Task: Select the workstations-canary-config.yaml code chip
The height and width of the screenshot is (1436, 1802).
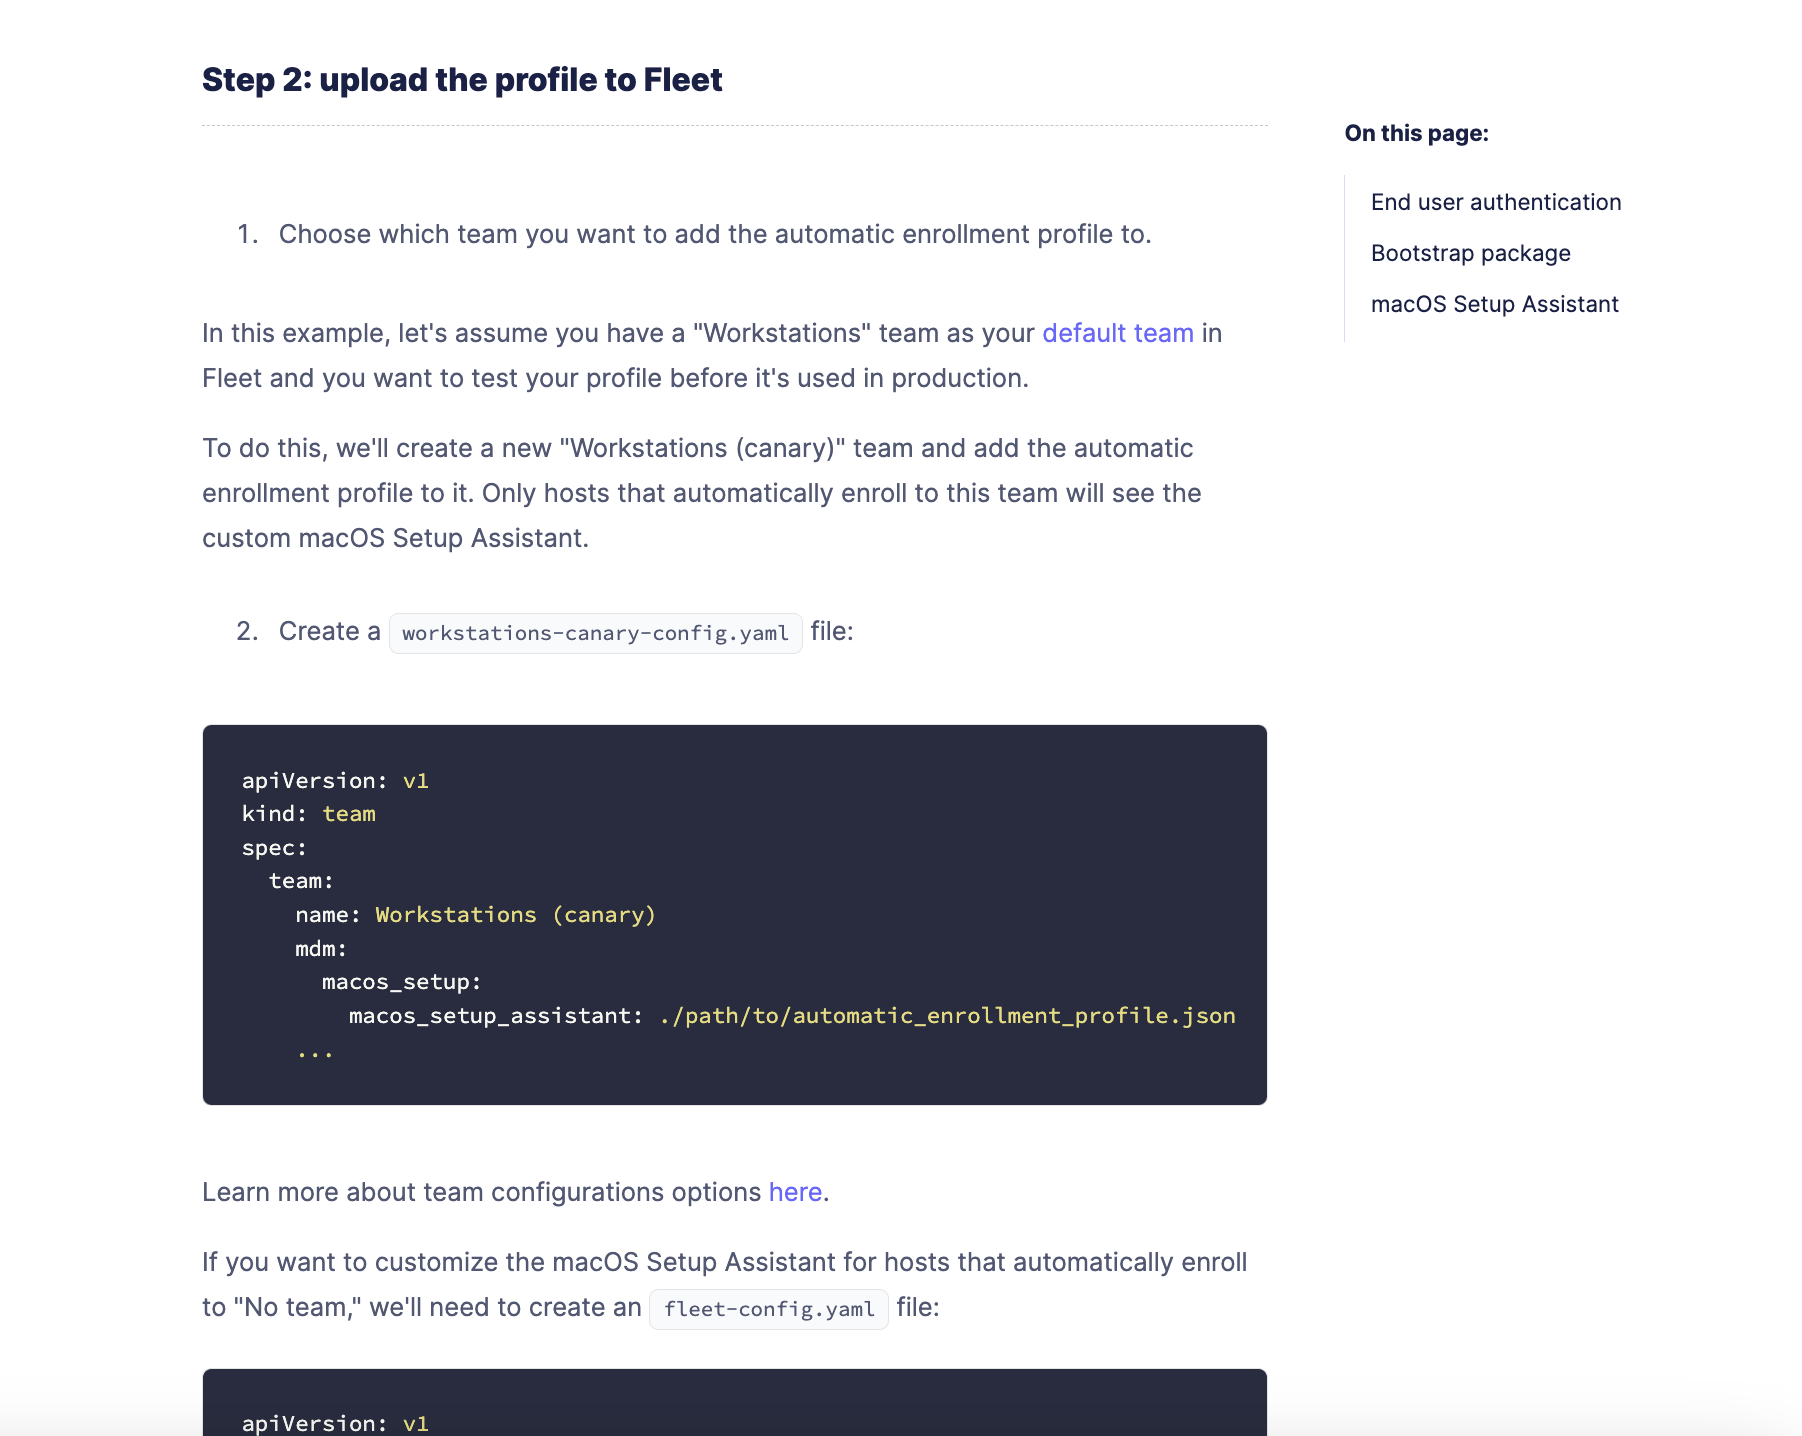Action: [595, 632]
